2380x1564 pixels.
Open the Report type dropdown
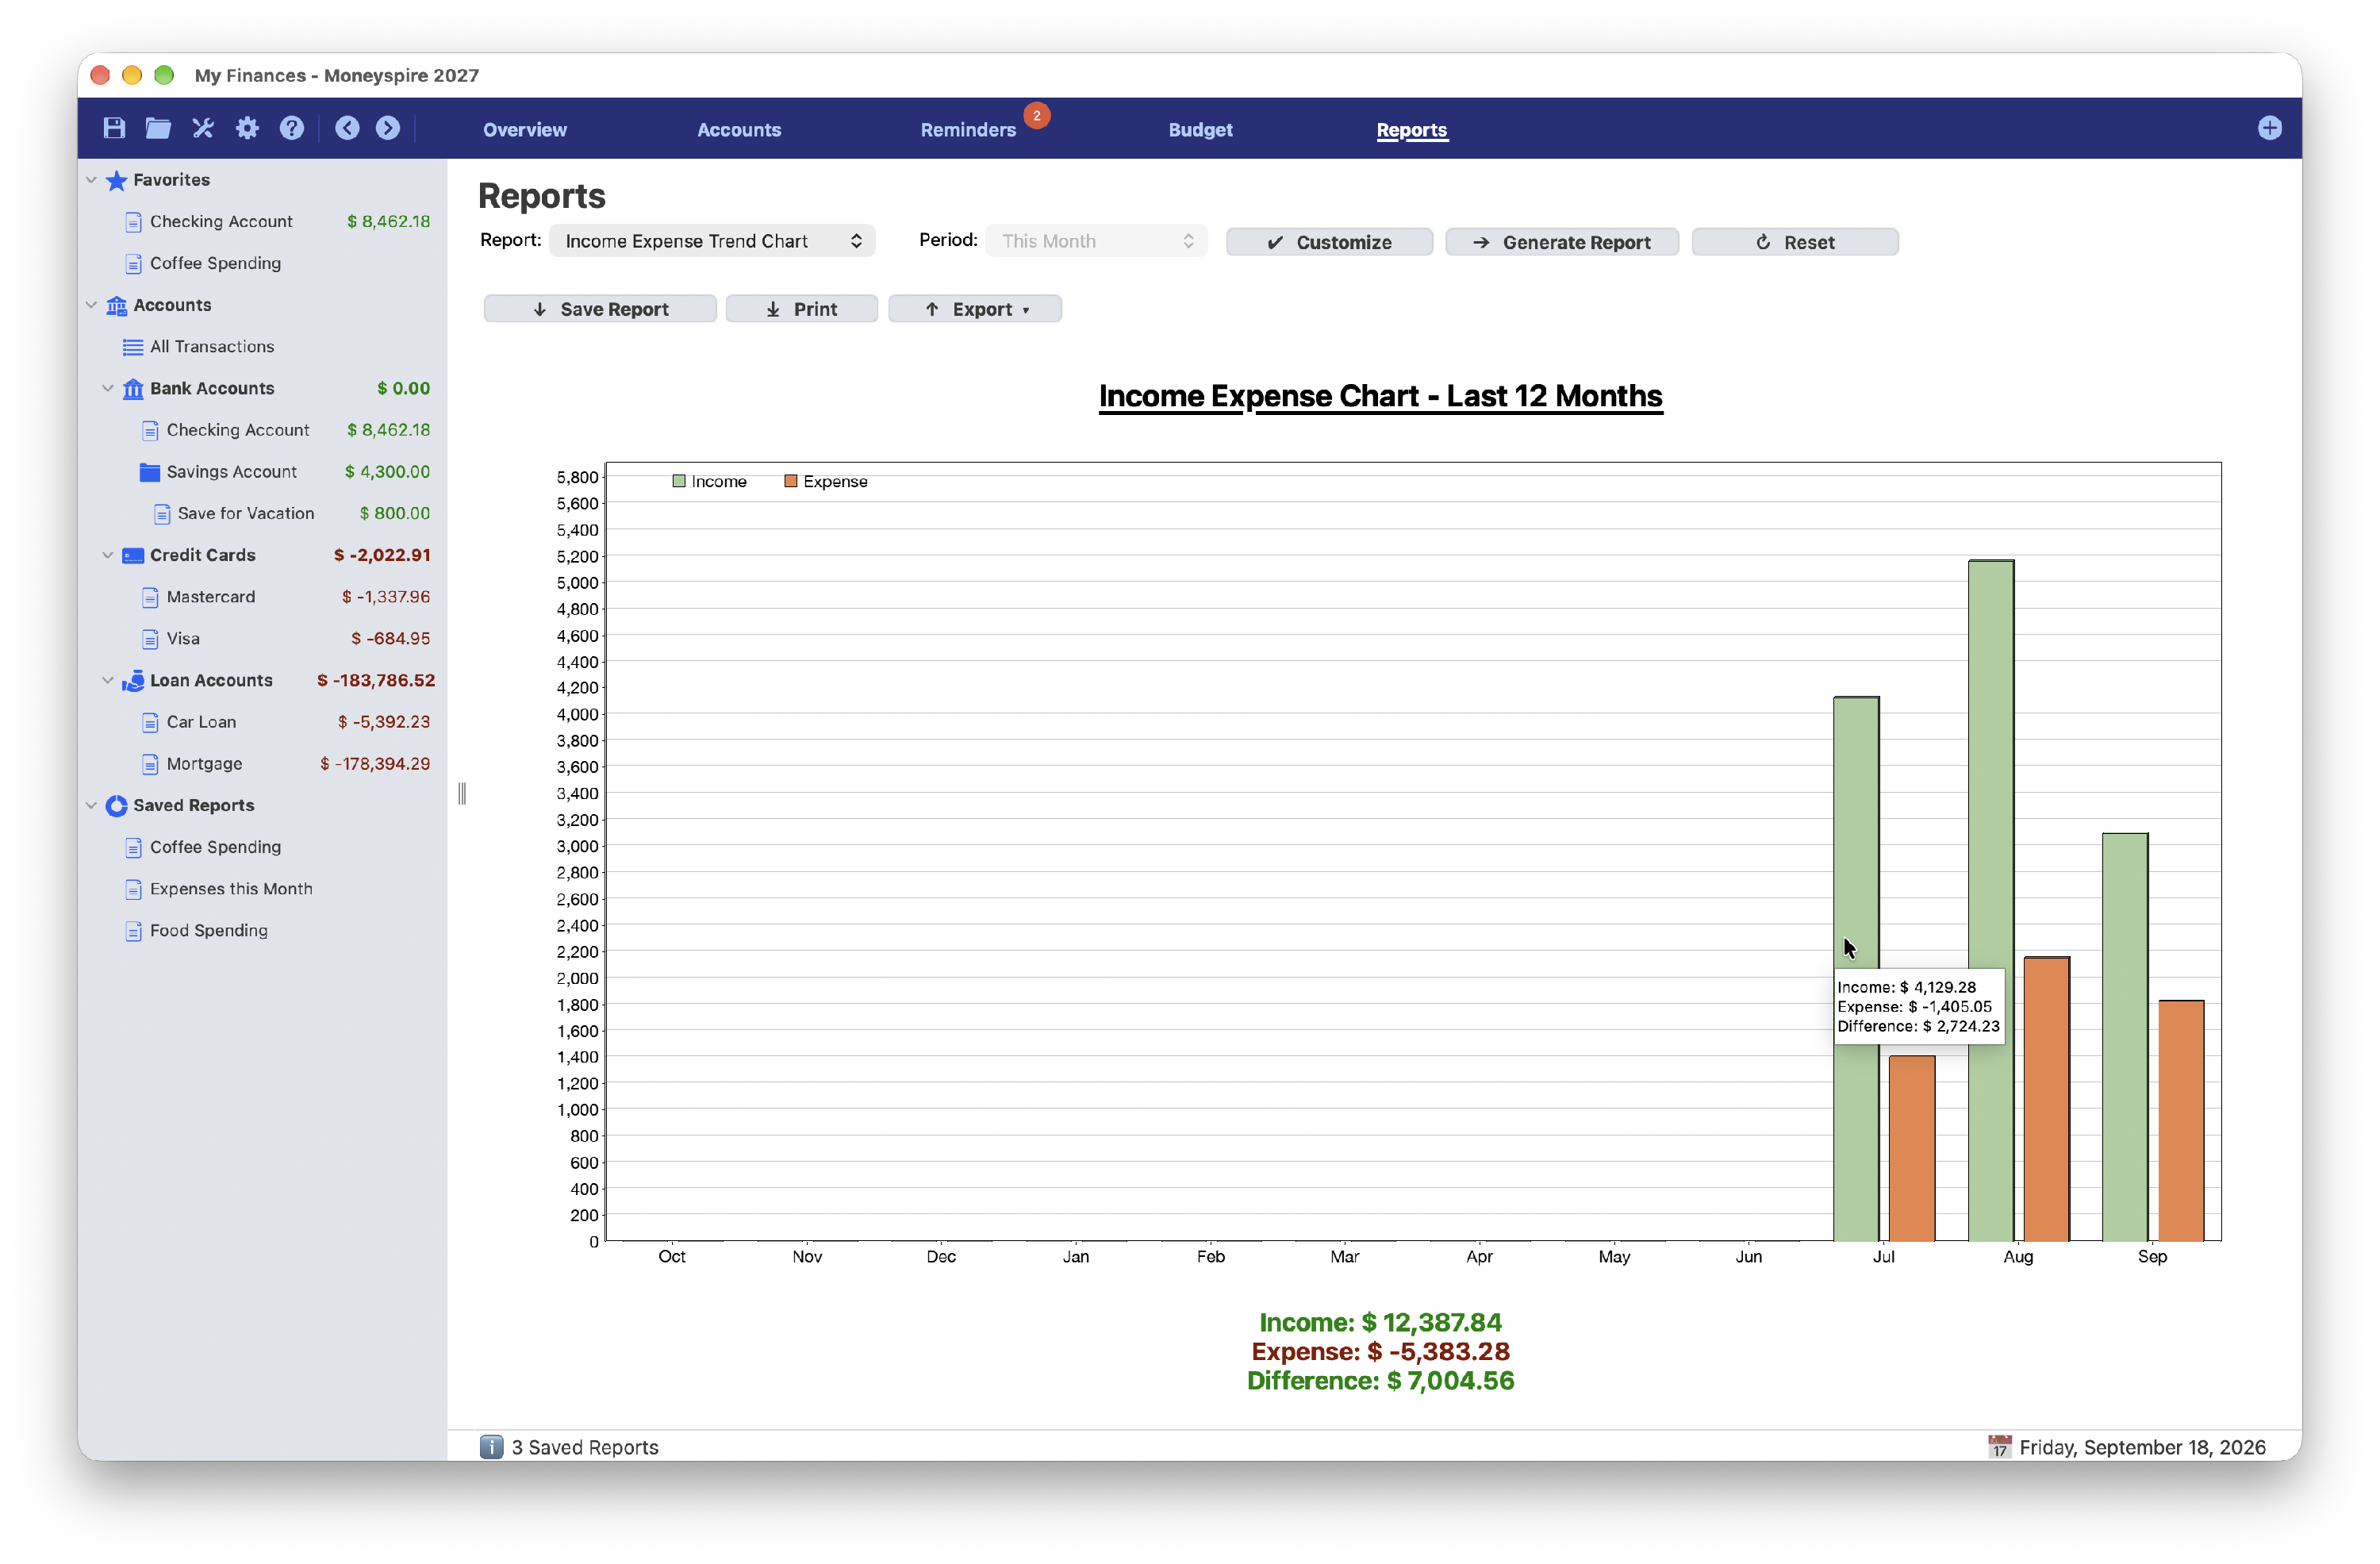(x=712, y=241)
